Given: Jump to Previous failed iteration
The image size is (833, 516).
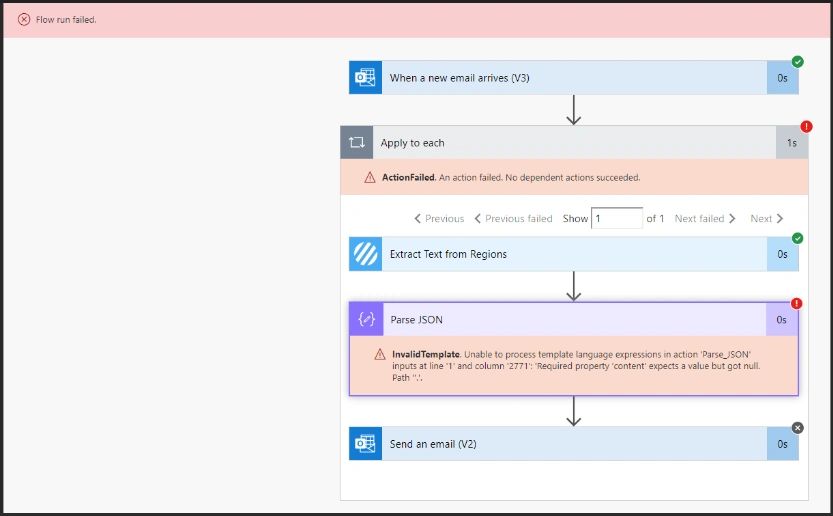Looking at the screenshot, I should [513, 218].
